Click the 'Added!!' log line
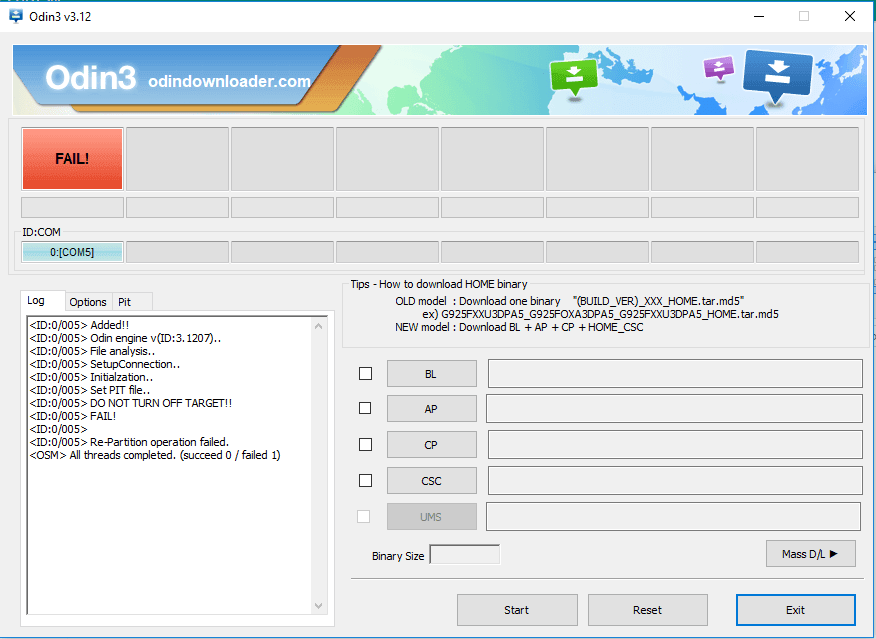Viewport: 876px width, 639px height. [x=79, y=325]
